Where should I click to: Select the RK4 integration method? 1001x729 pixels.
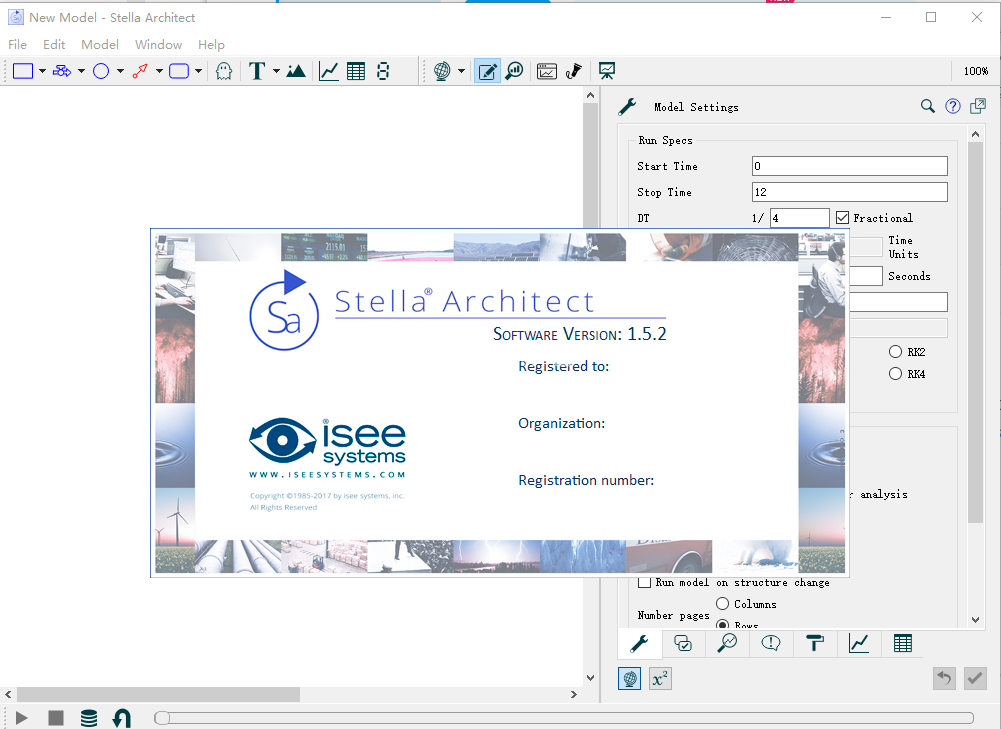pyautogui.click(x=896, y=374)
